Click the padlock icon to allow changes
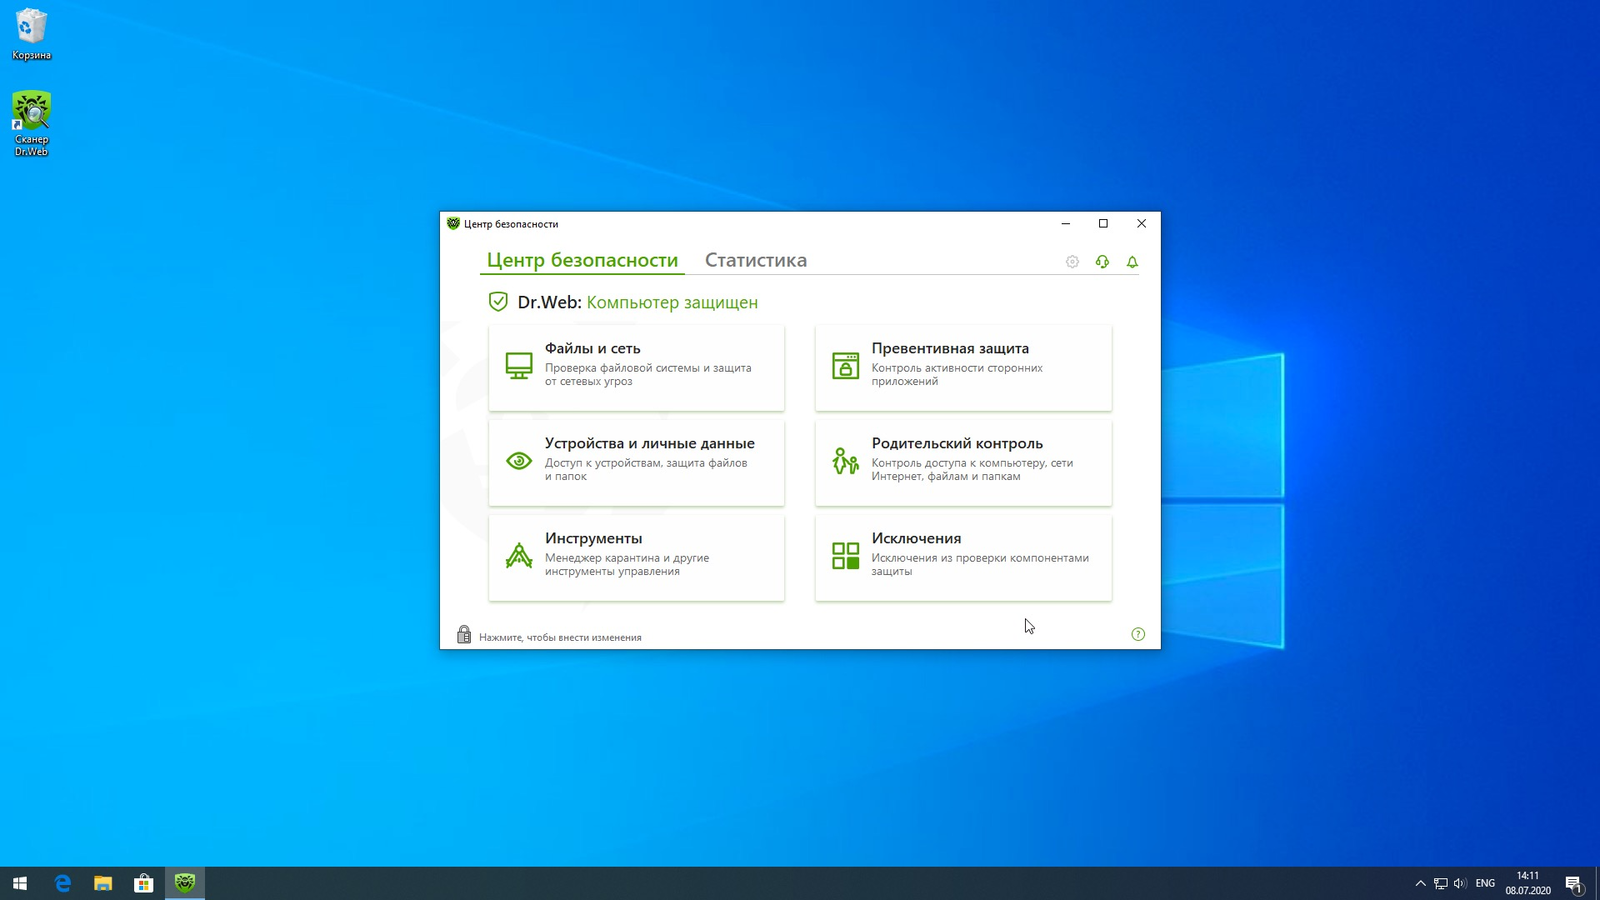This screenshot has height=900, width=1600. pos(464,634)
